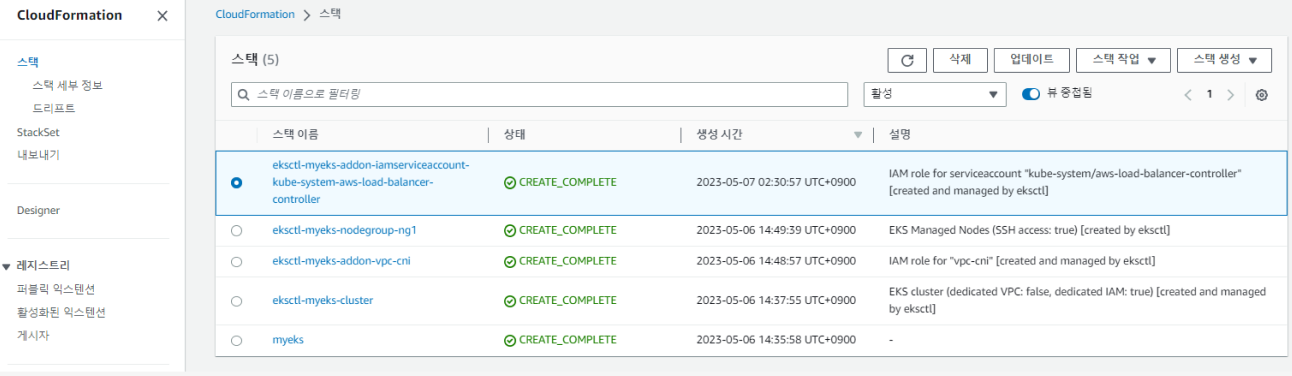1292x376 pixels.
Task: Open CloudFormation breadcrumb link
Action: pyautogui.click(x=255, y=14)
